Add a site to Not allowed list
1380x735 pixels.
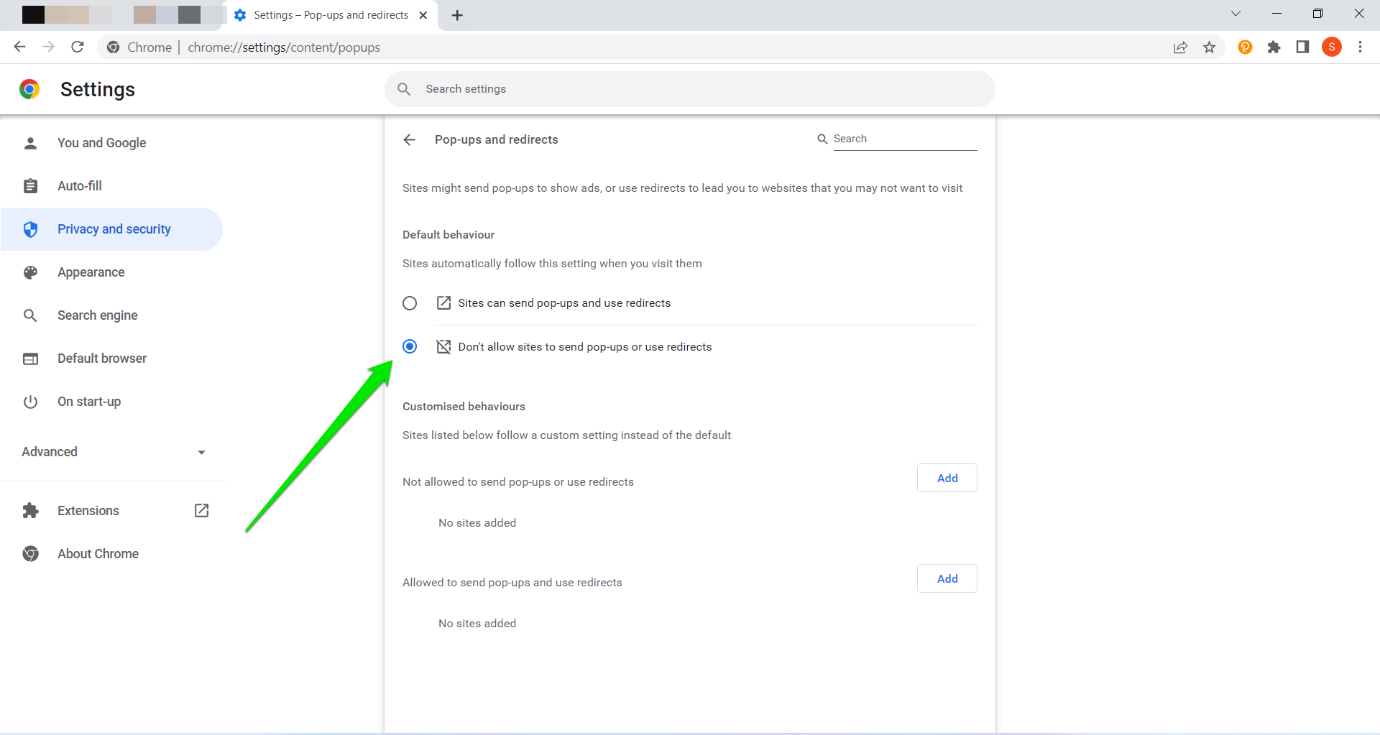click(947, 478)
